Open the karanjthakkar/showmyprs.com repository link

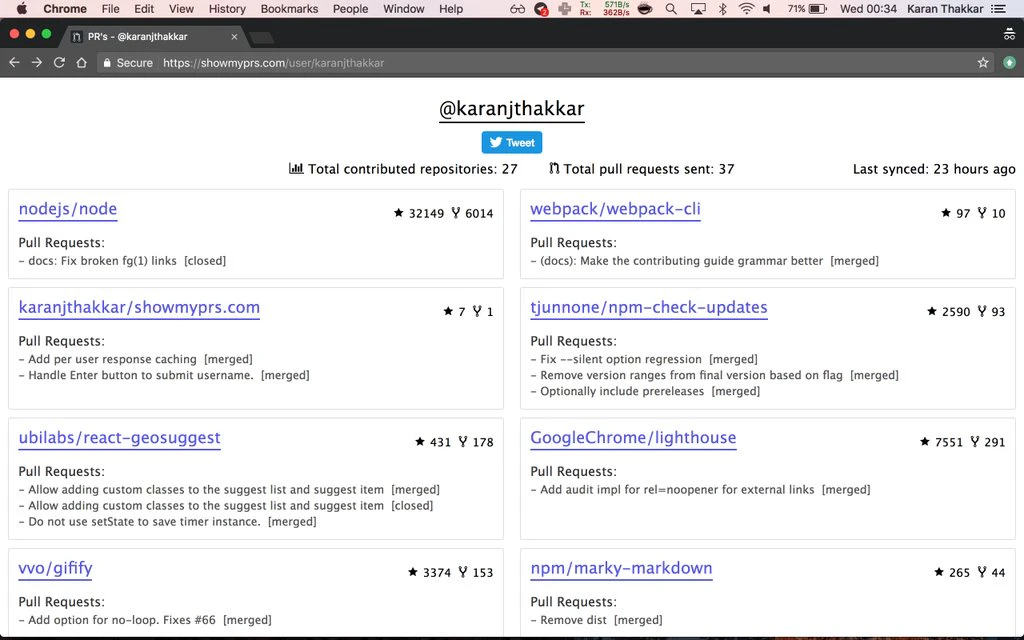(139, 308)
